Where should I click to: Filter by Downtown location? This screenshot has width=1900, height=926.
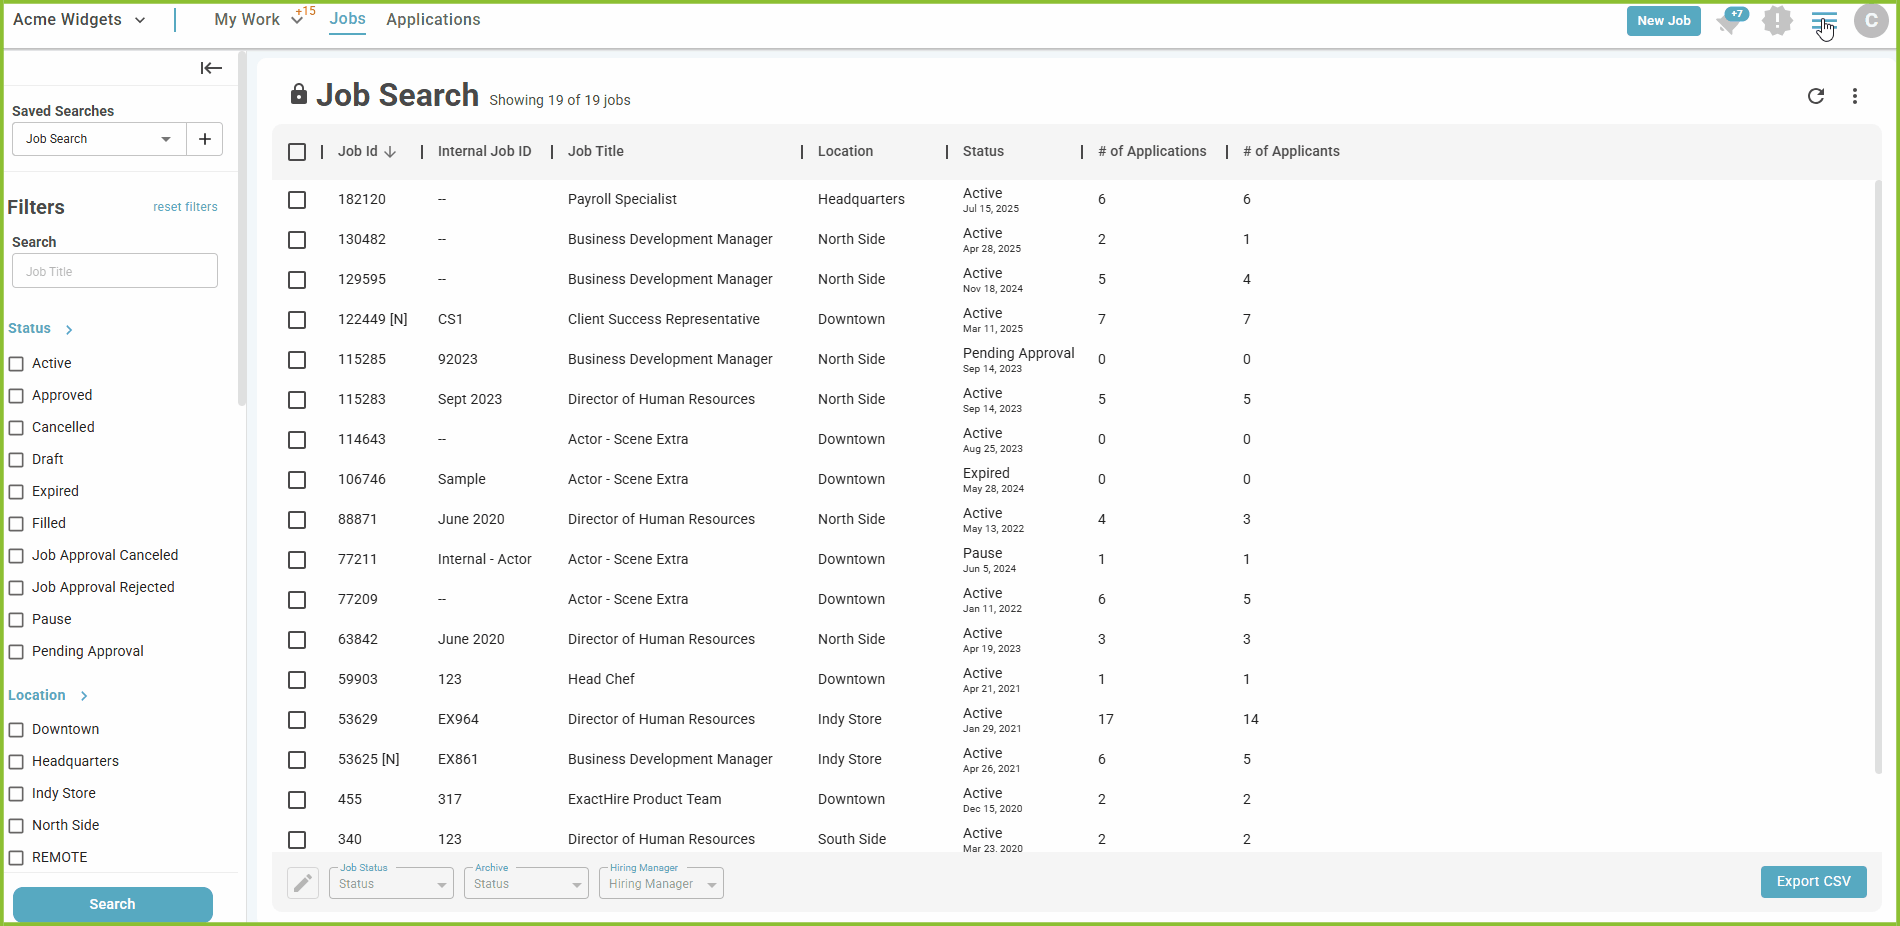(16, 730)
